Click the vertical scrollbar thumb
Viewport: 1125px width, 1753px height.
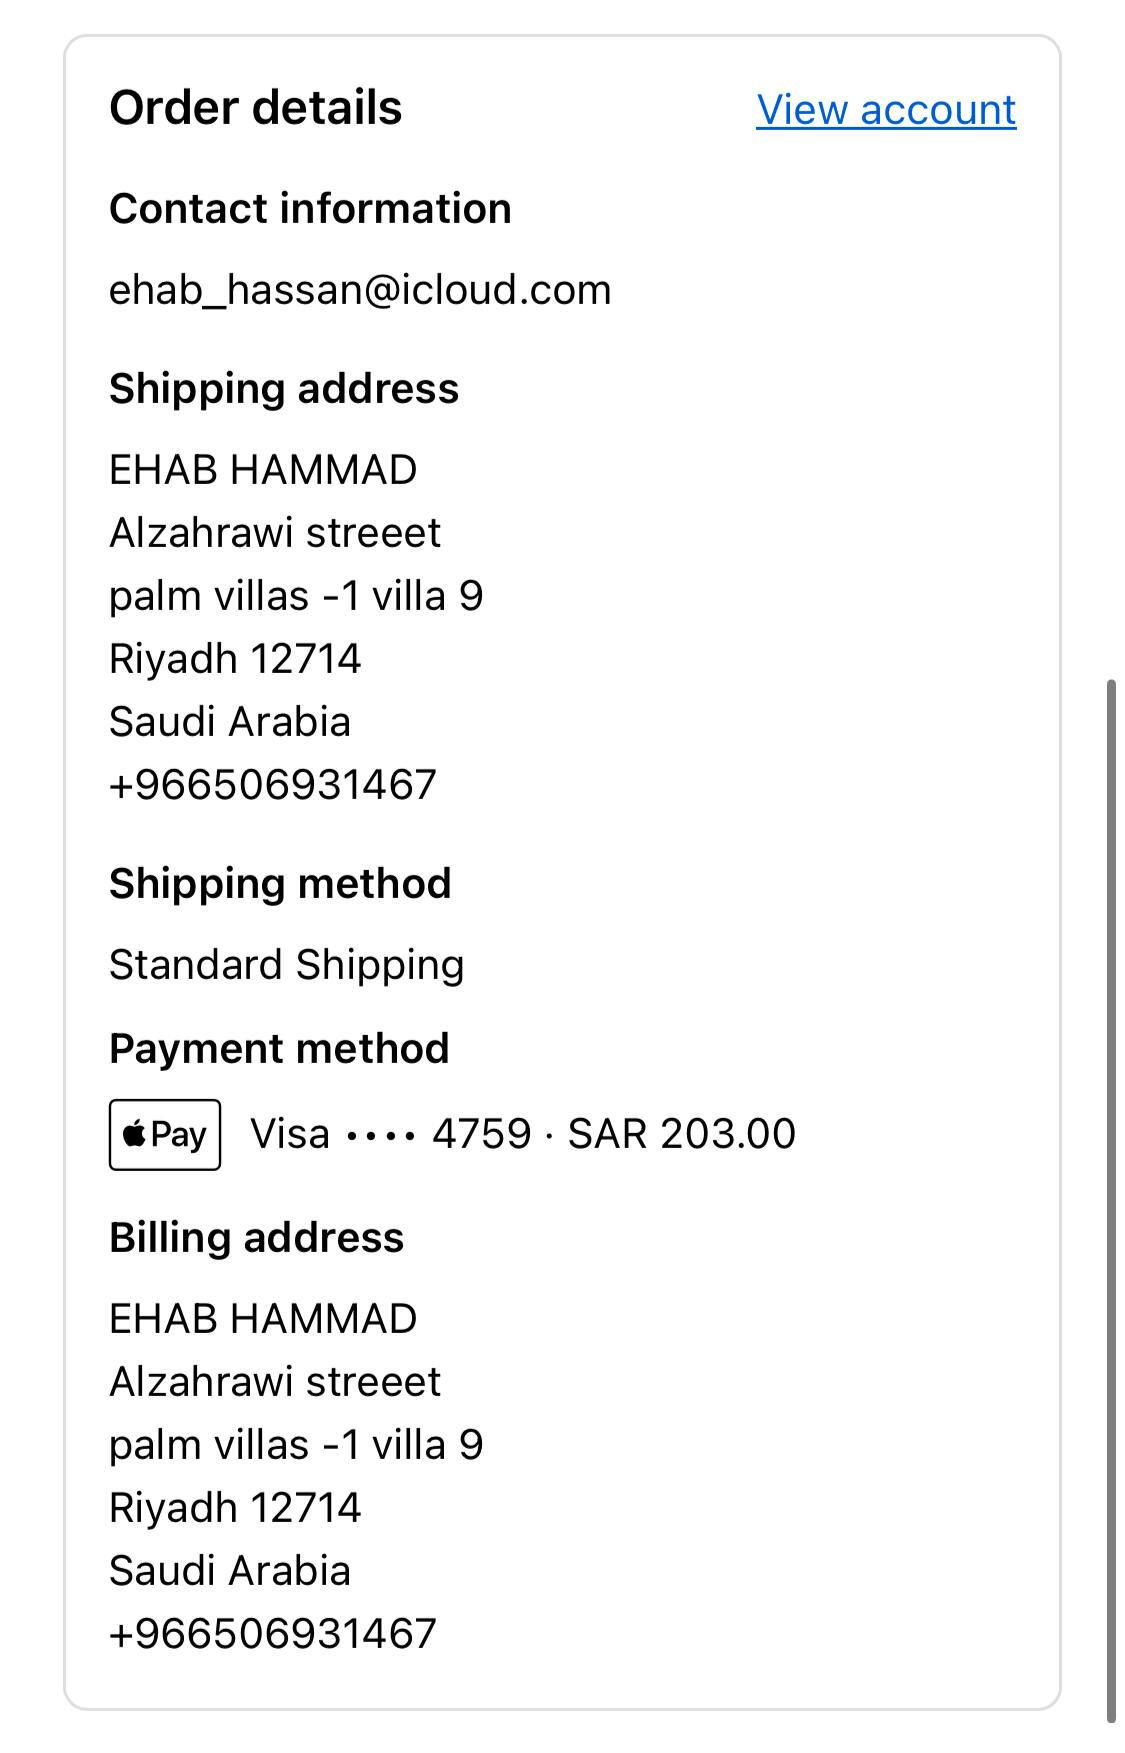(x=1111, y=1200)
